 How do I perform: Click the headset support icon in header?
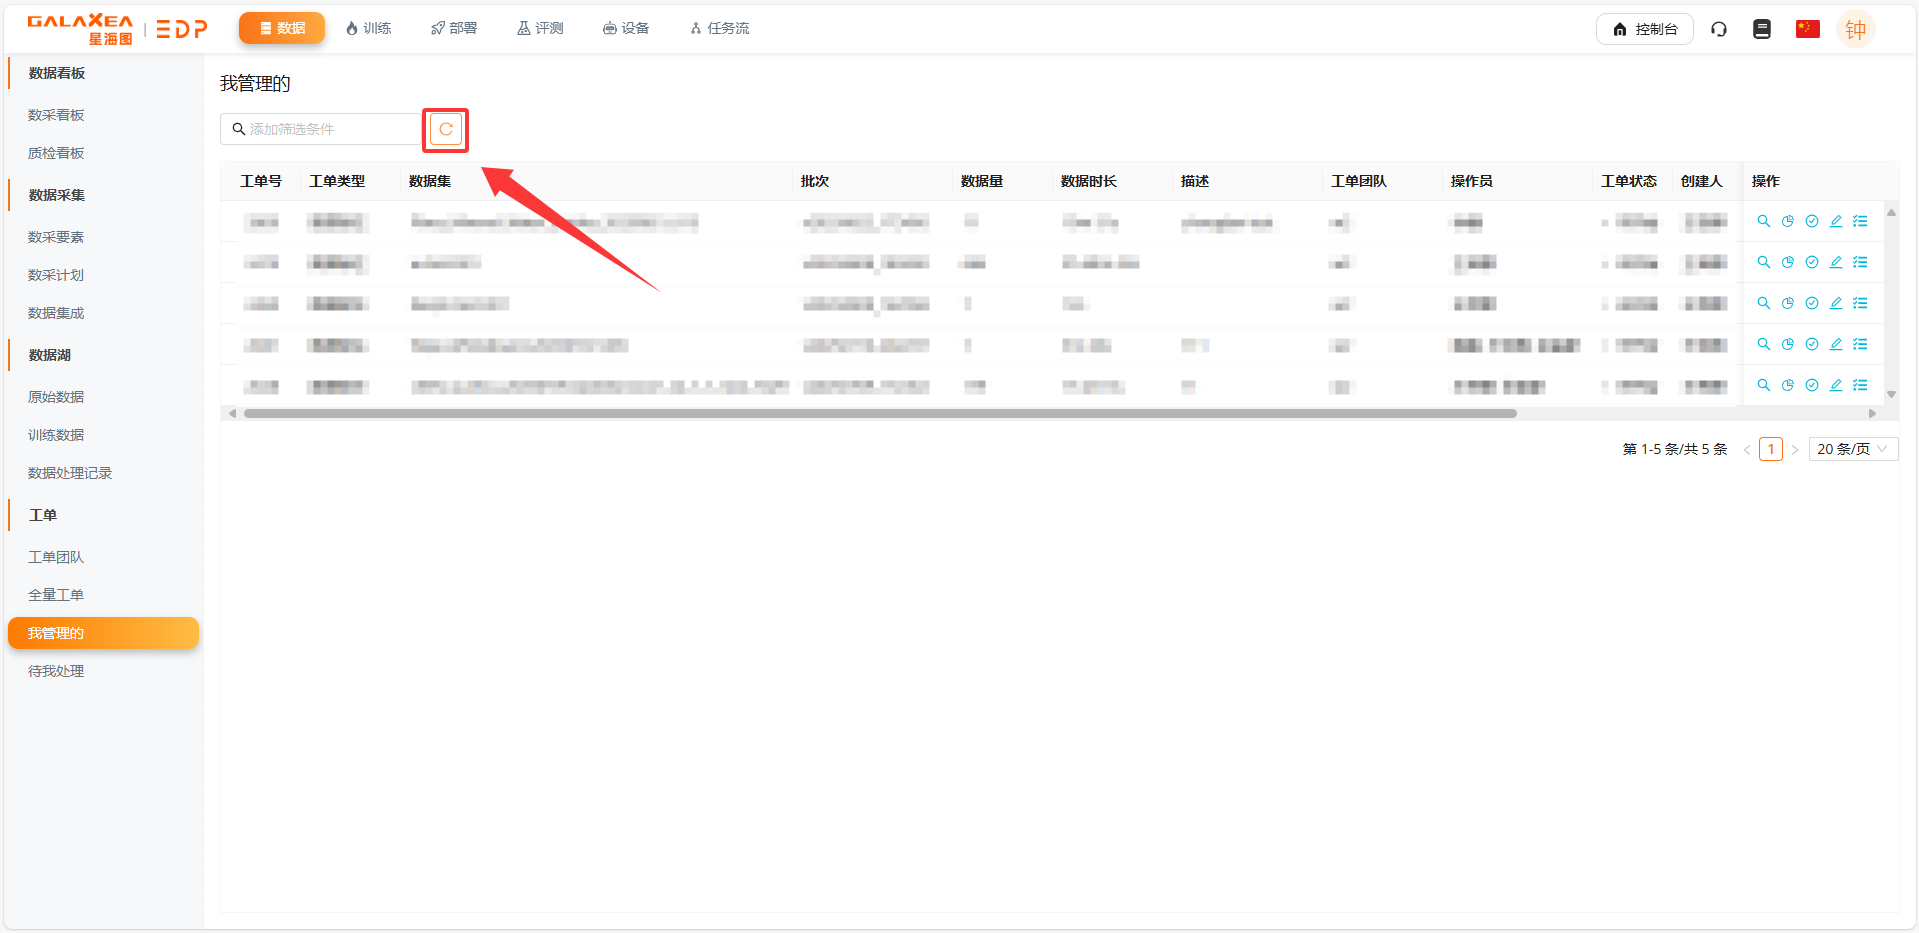click(x=1719, y=29)
